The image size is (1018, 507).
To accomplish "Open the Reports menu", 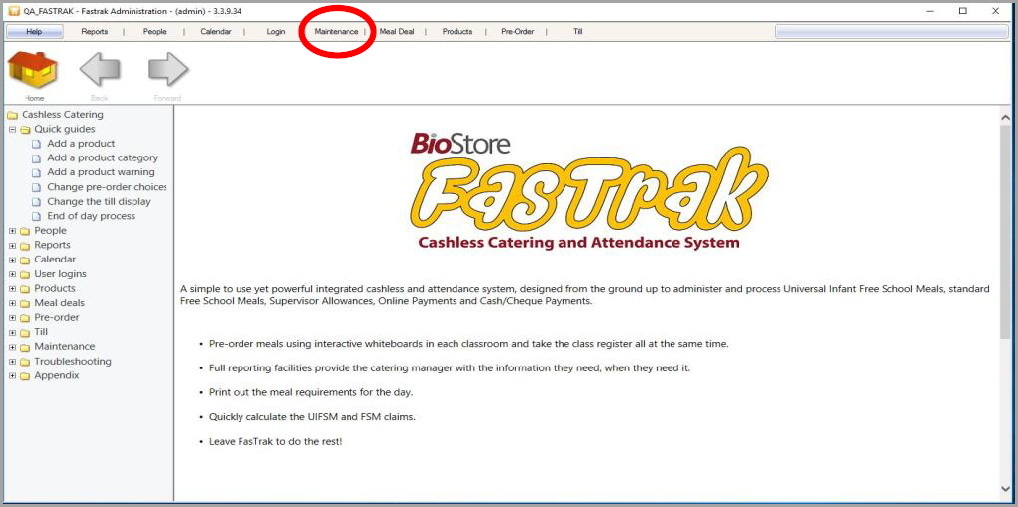I will pos(95,31).
